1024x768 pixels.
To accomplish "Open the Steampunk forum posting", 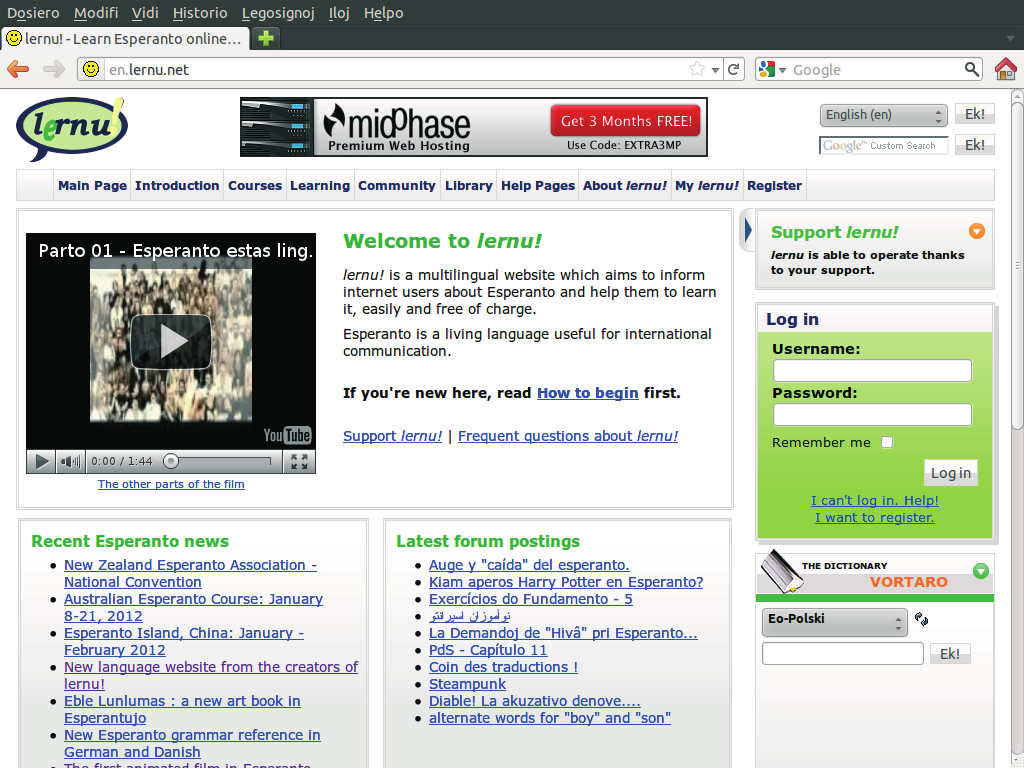I will pos(467,684).
